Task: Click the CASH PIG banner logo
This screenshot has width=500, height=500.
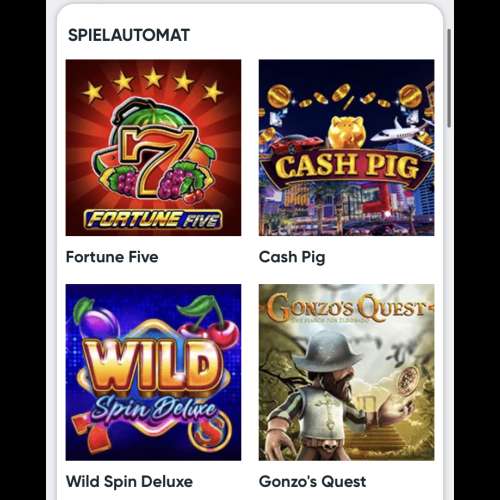Action: [346, 166]
